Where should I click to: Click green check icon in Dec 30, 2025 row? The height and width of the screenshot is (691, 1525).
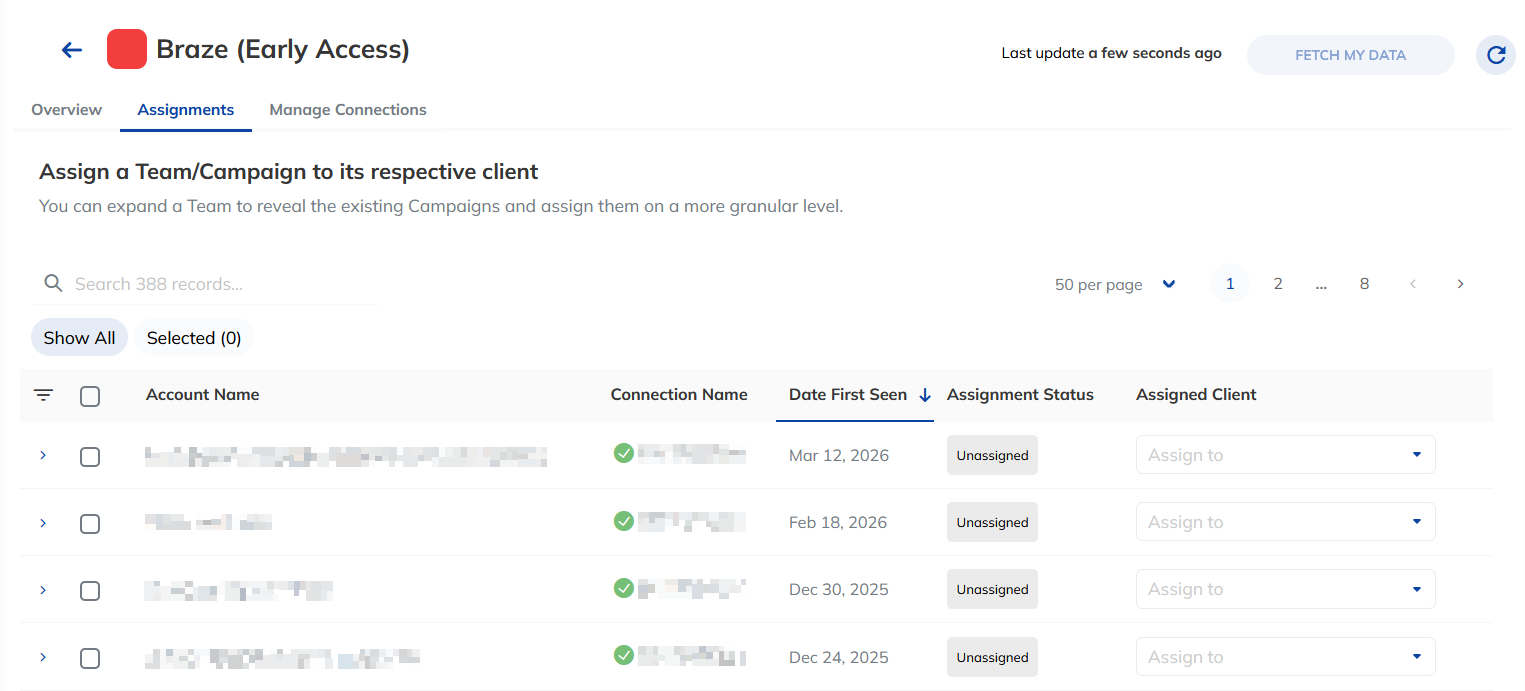(x=624, y=588)
